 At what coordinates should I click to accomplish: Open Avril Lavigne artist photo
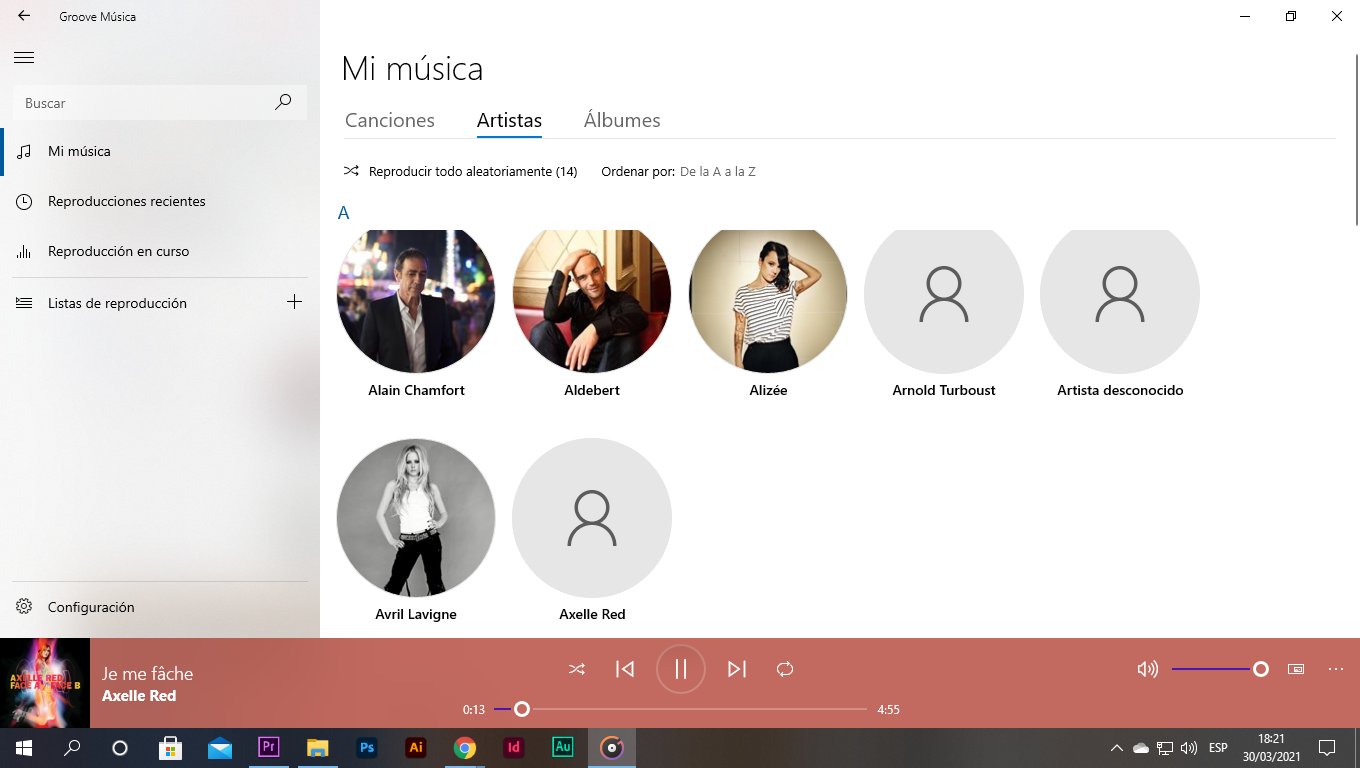coord(416,518)
